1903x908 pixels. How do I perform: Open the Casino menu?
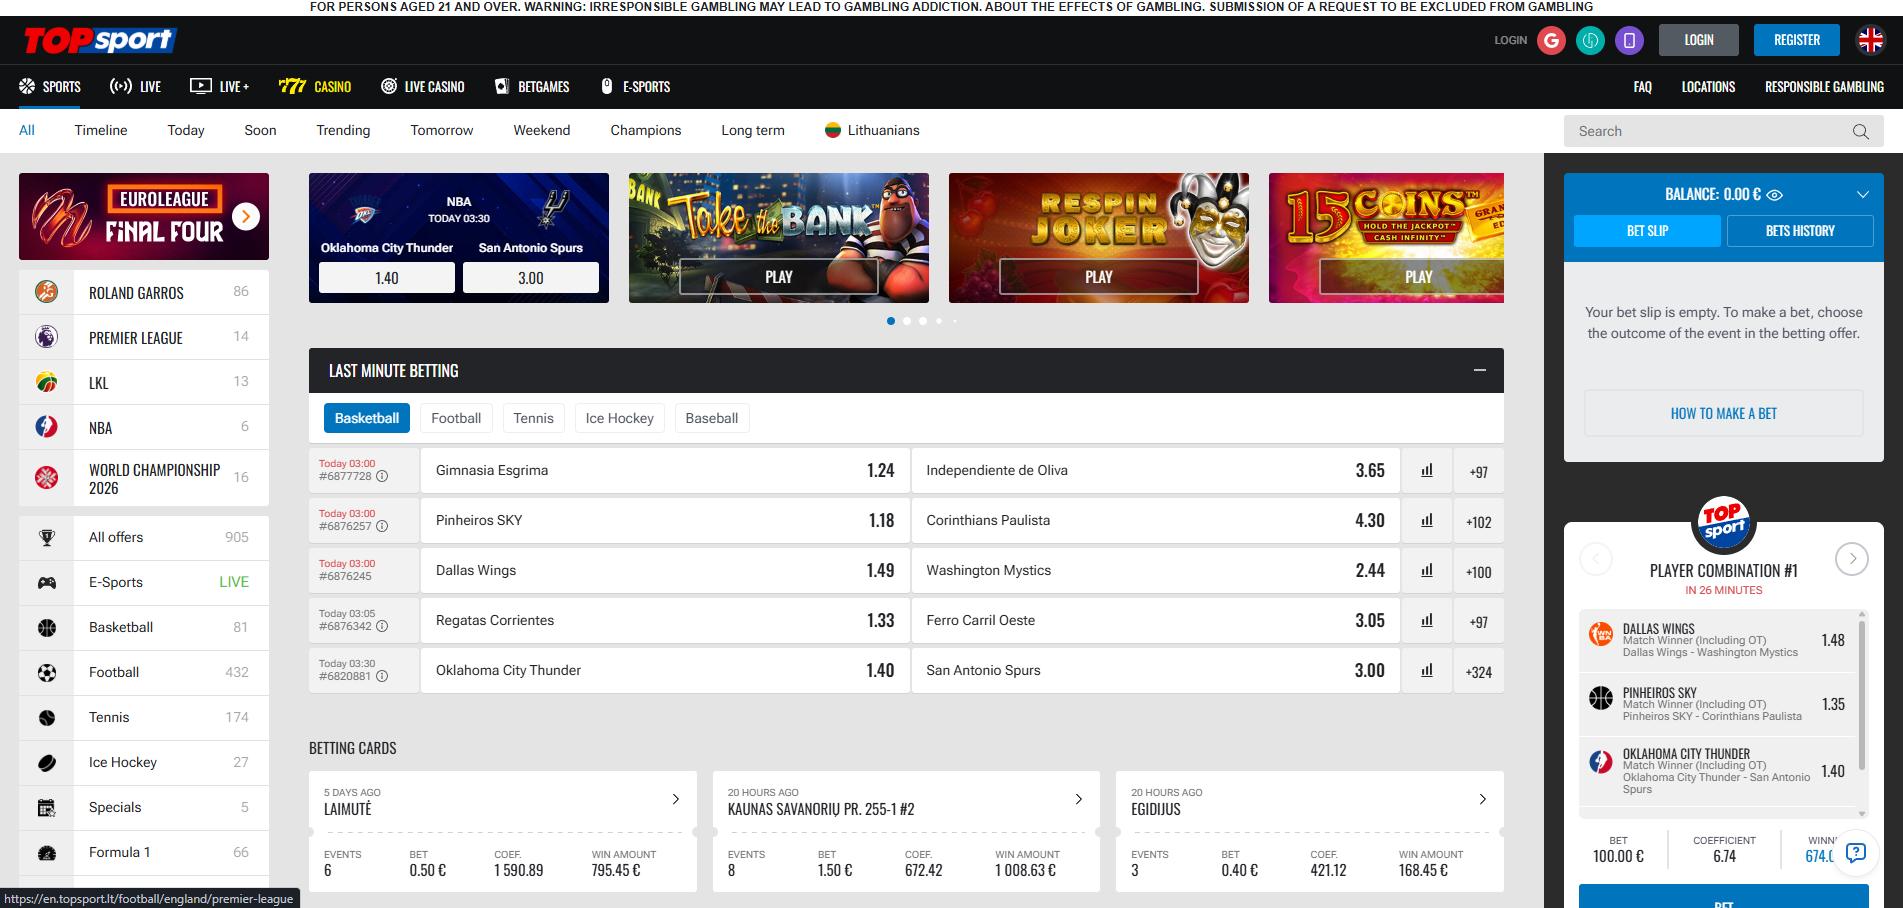tap(315, 87)
